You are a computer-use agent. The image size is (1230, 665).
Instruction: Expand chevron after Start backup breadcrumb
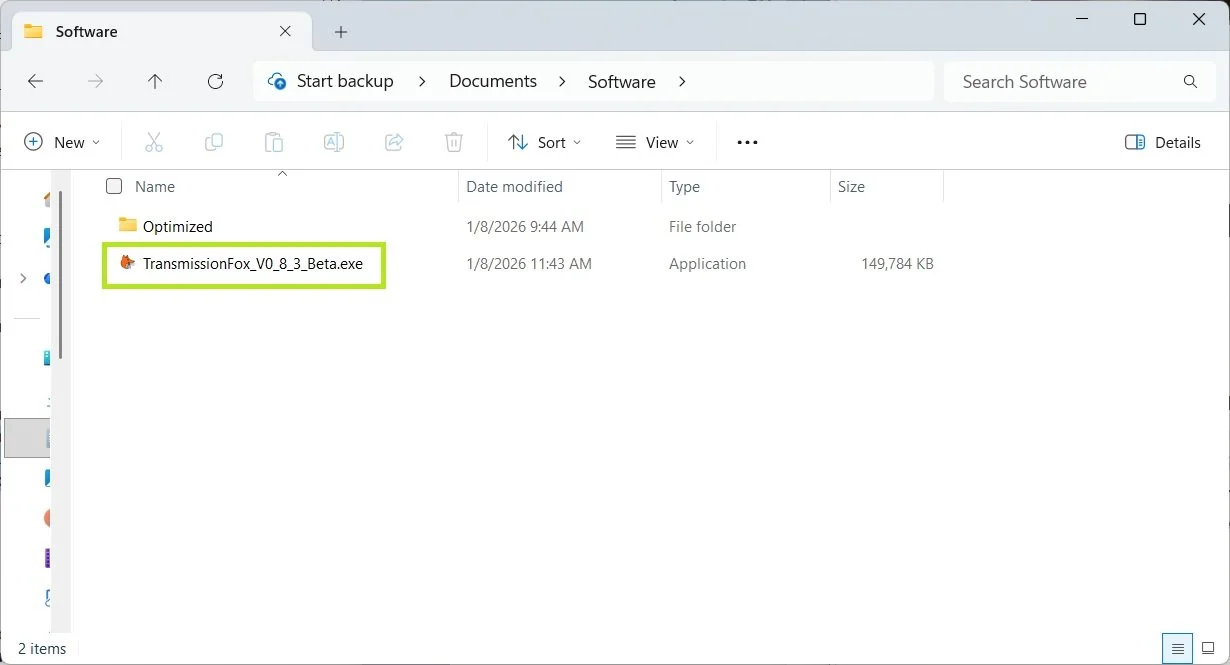[421, 82]
